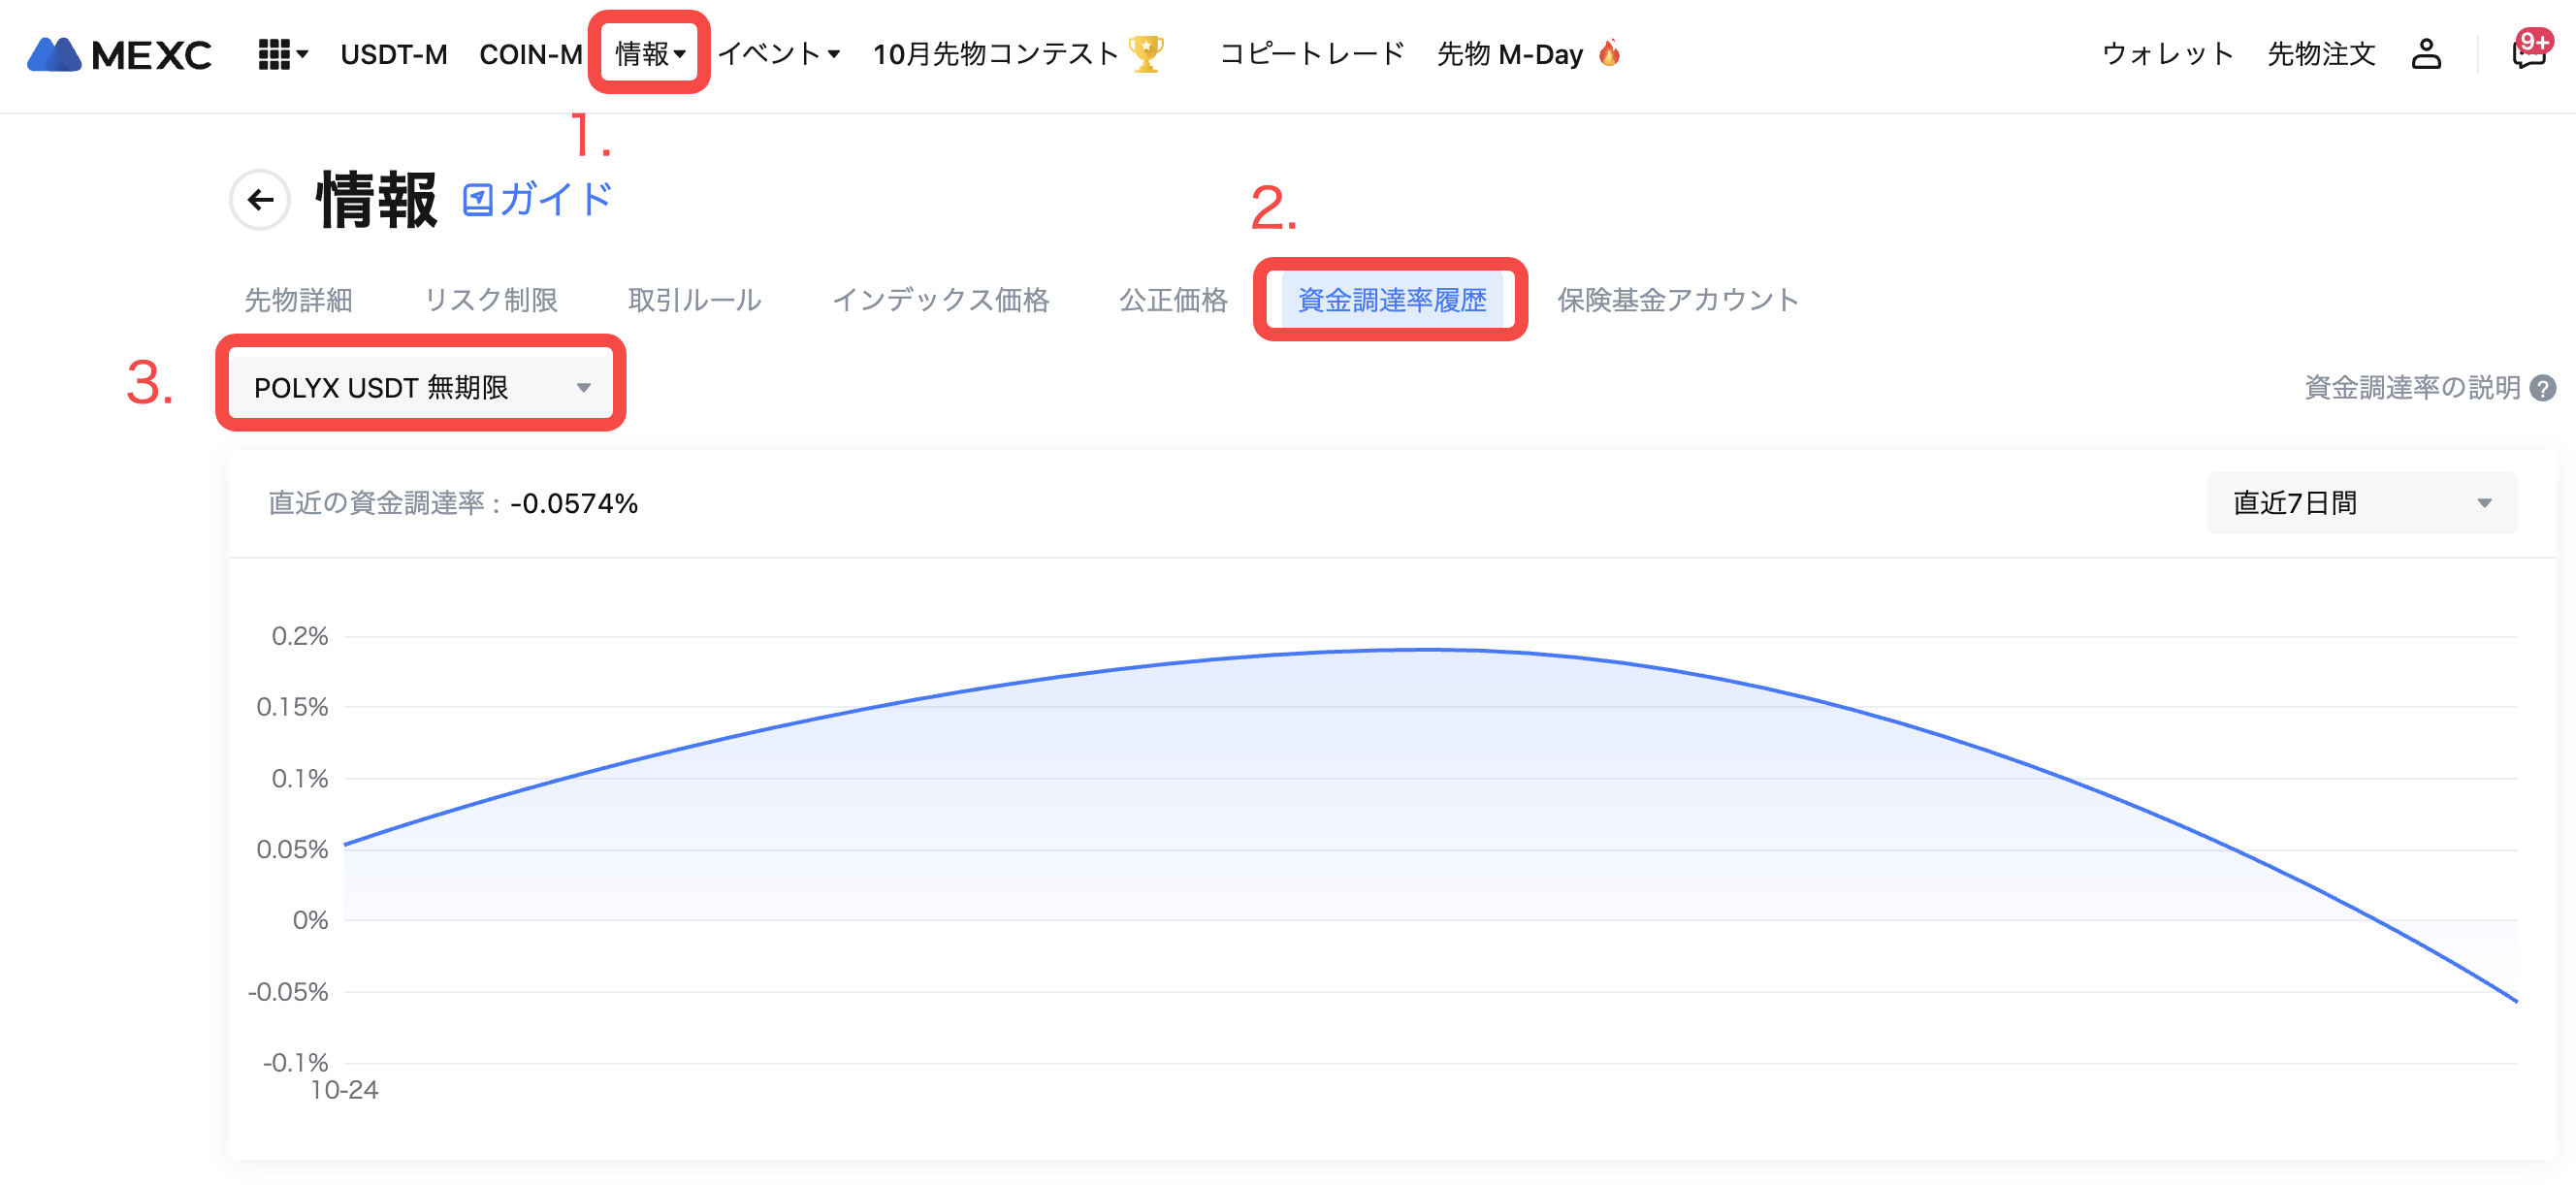This screenshot has width=2576, height=1185.
Task: Go to ウォレット page
Action: point(2167,54)
